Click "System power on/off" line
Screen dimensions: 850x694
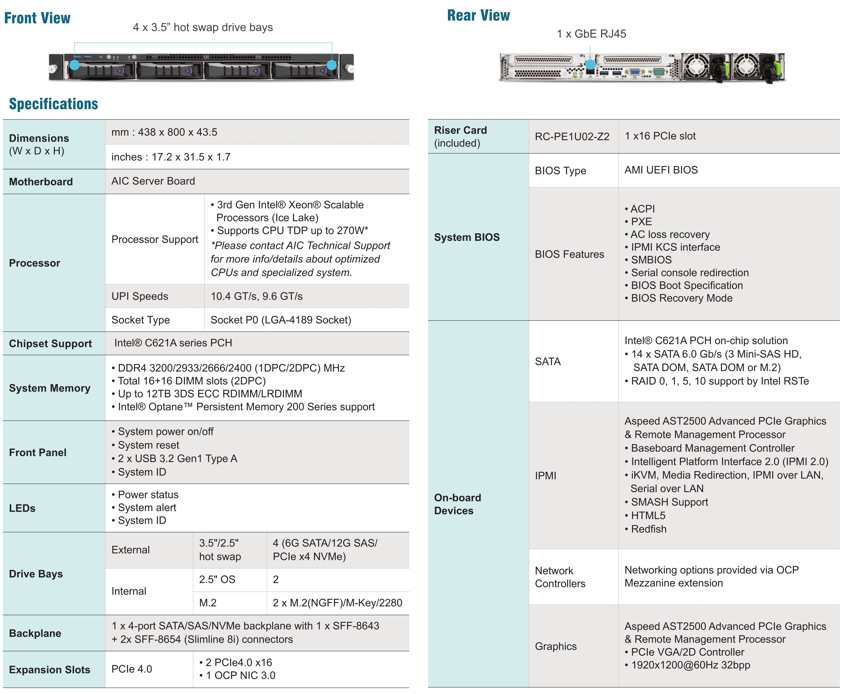(x=162, y=432)
